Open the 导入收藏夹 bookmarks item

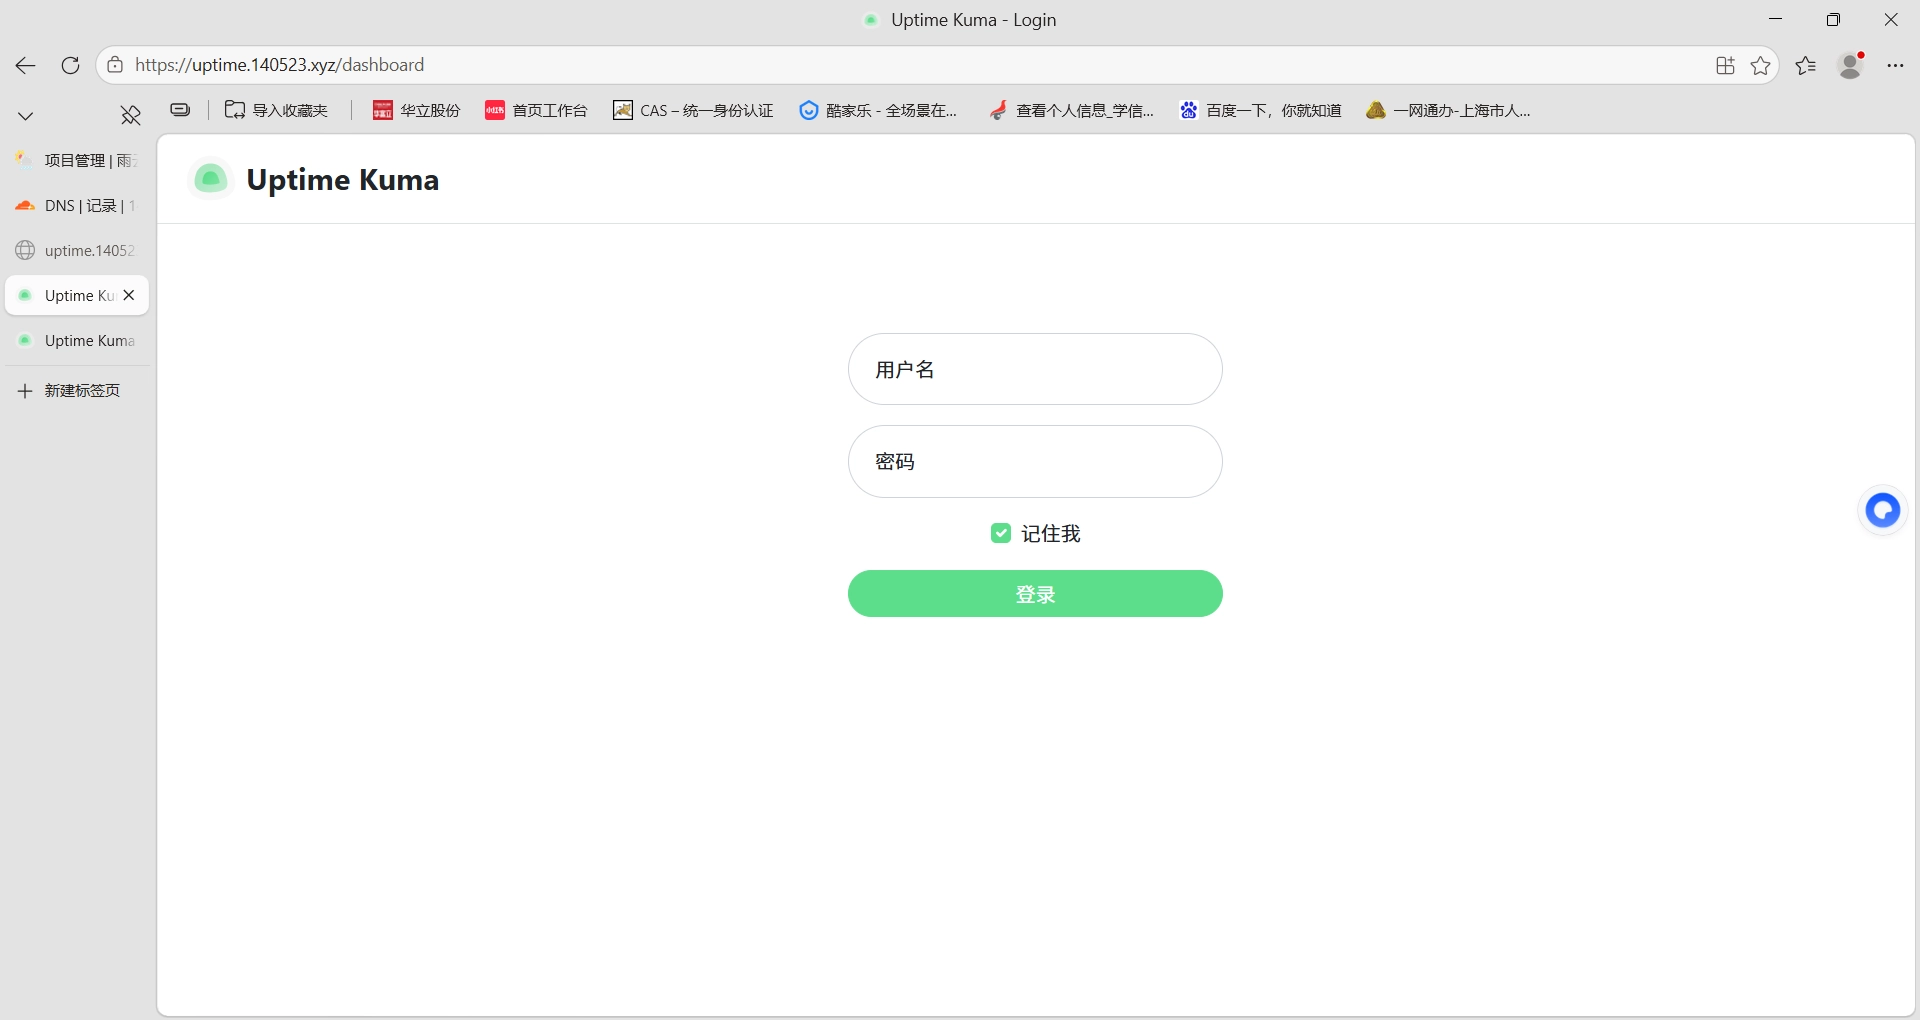point(277,110)
